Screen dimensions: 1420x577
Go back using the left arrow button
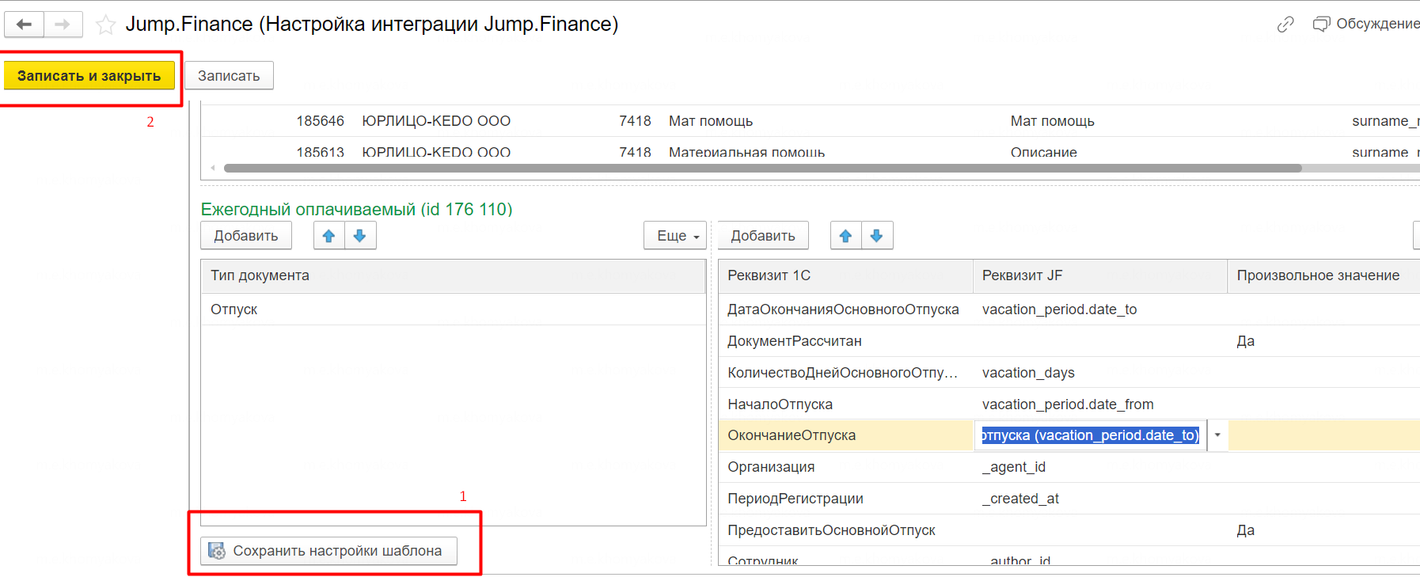coord(24,25)
